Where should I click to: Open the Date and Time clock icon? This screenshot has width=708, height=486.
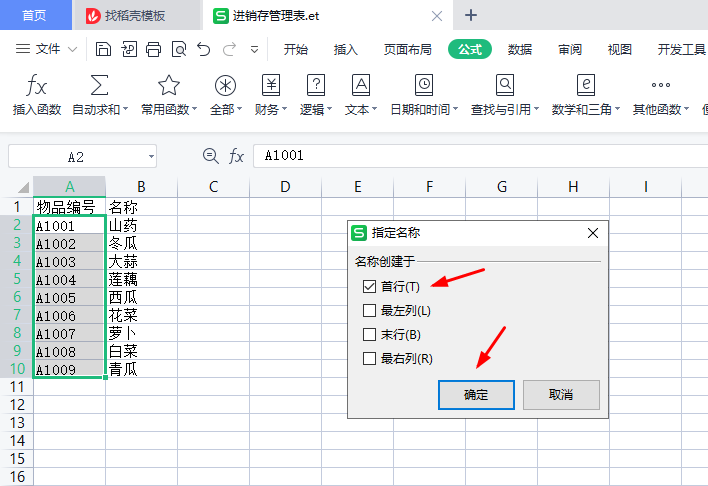(x=424, y=85)
